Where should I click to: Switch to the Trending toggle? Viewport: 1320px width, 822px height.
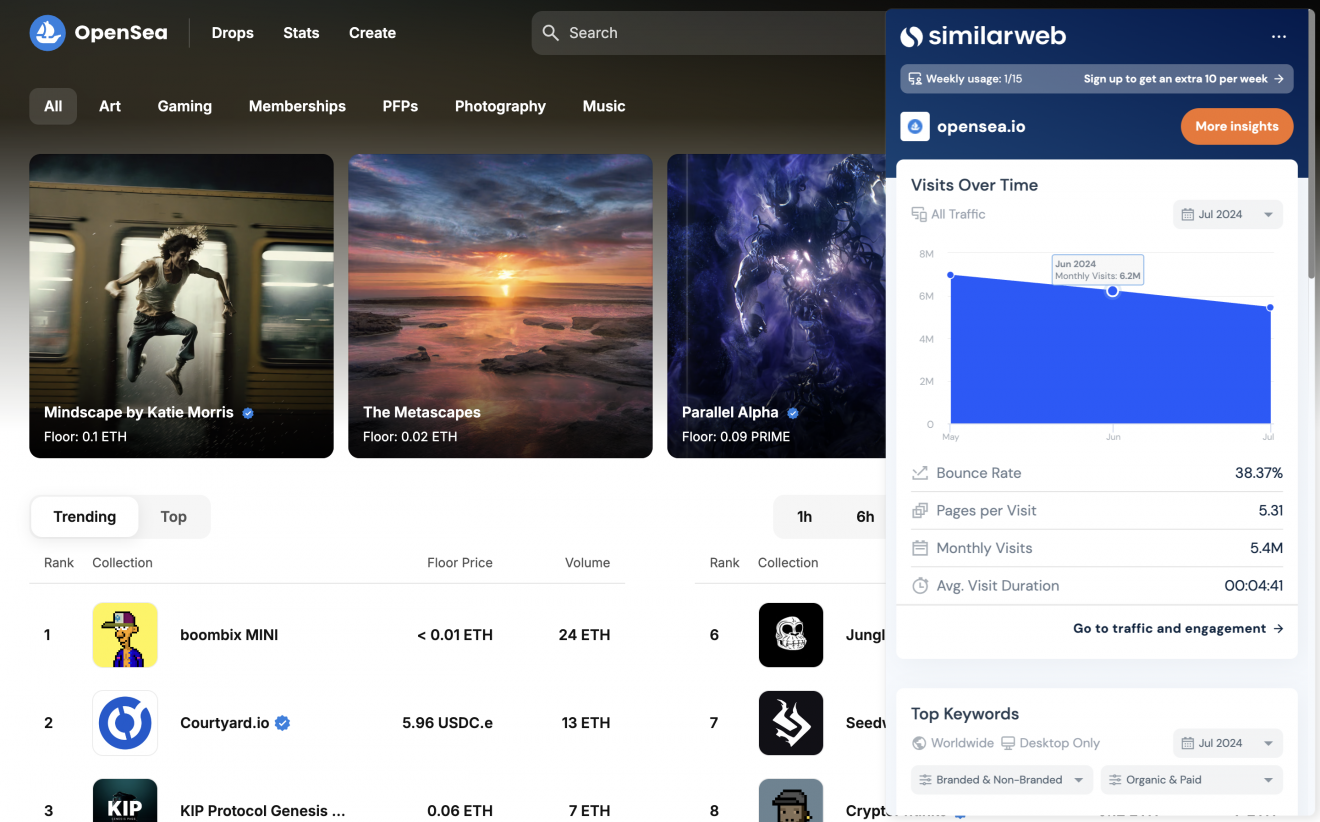(84, 517)
